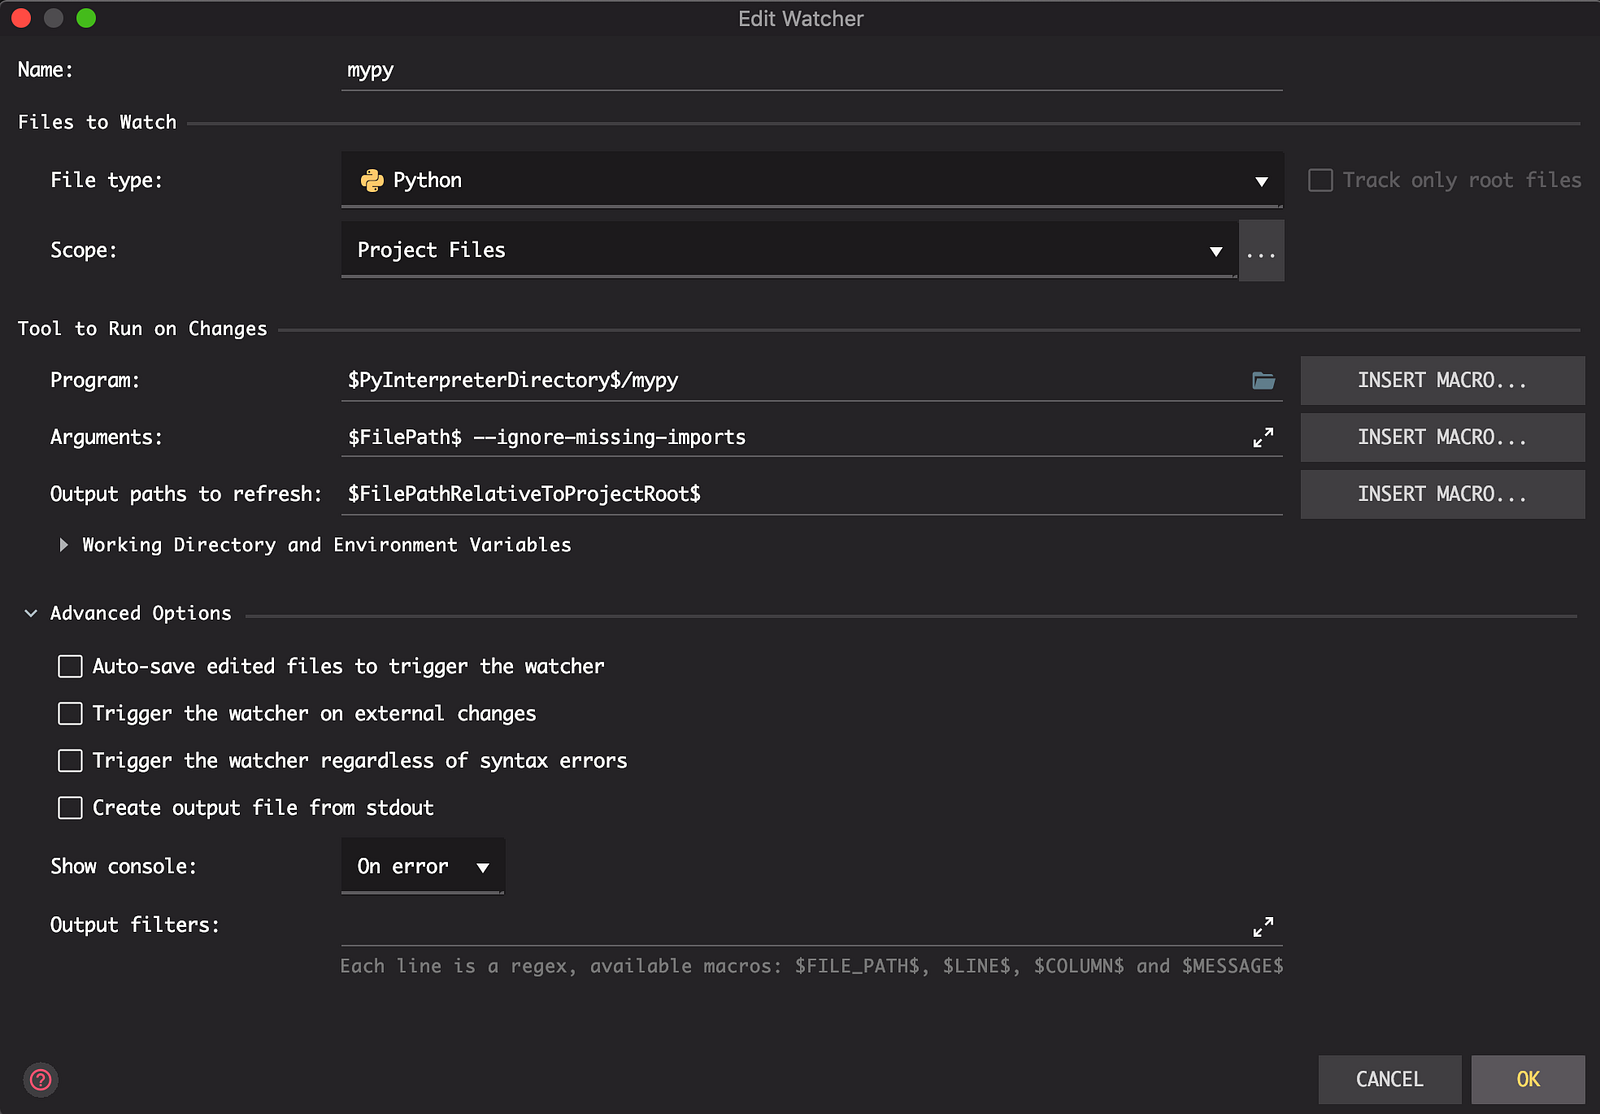The image size is (1600, 1114).
Task: Toggle Trigger the watcher on external changes
Action: 70,714
